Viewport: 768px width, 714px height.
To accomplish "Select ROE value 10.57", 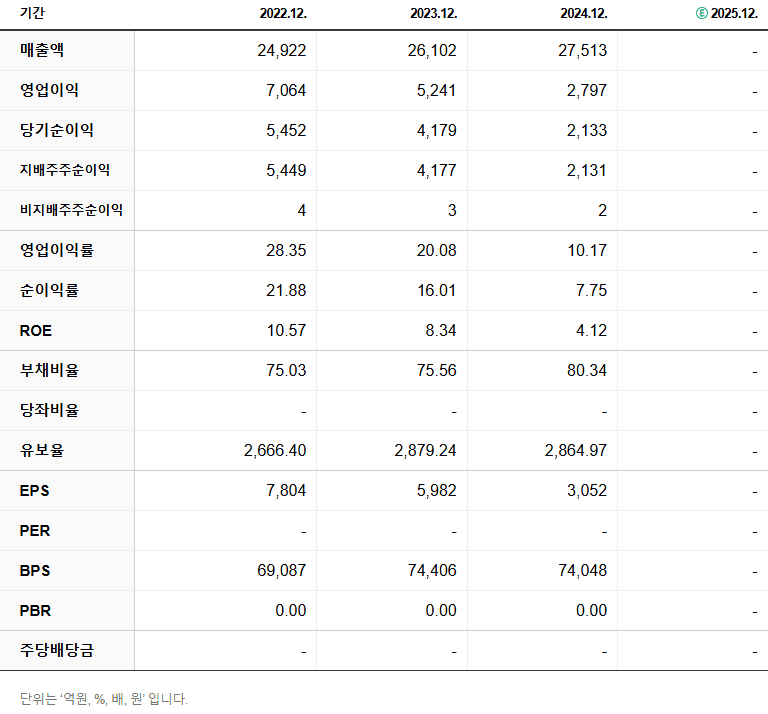I will (286, 331).
